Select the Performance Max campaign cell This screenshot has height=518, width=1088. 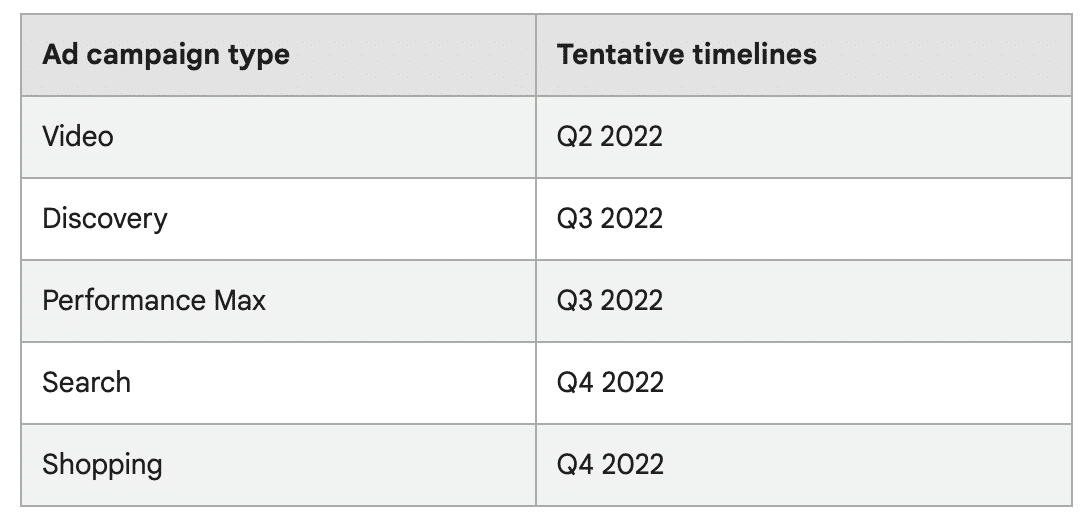pos(154,300)
